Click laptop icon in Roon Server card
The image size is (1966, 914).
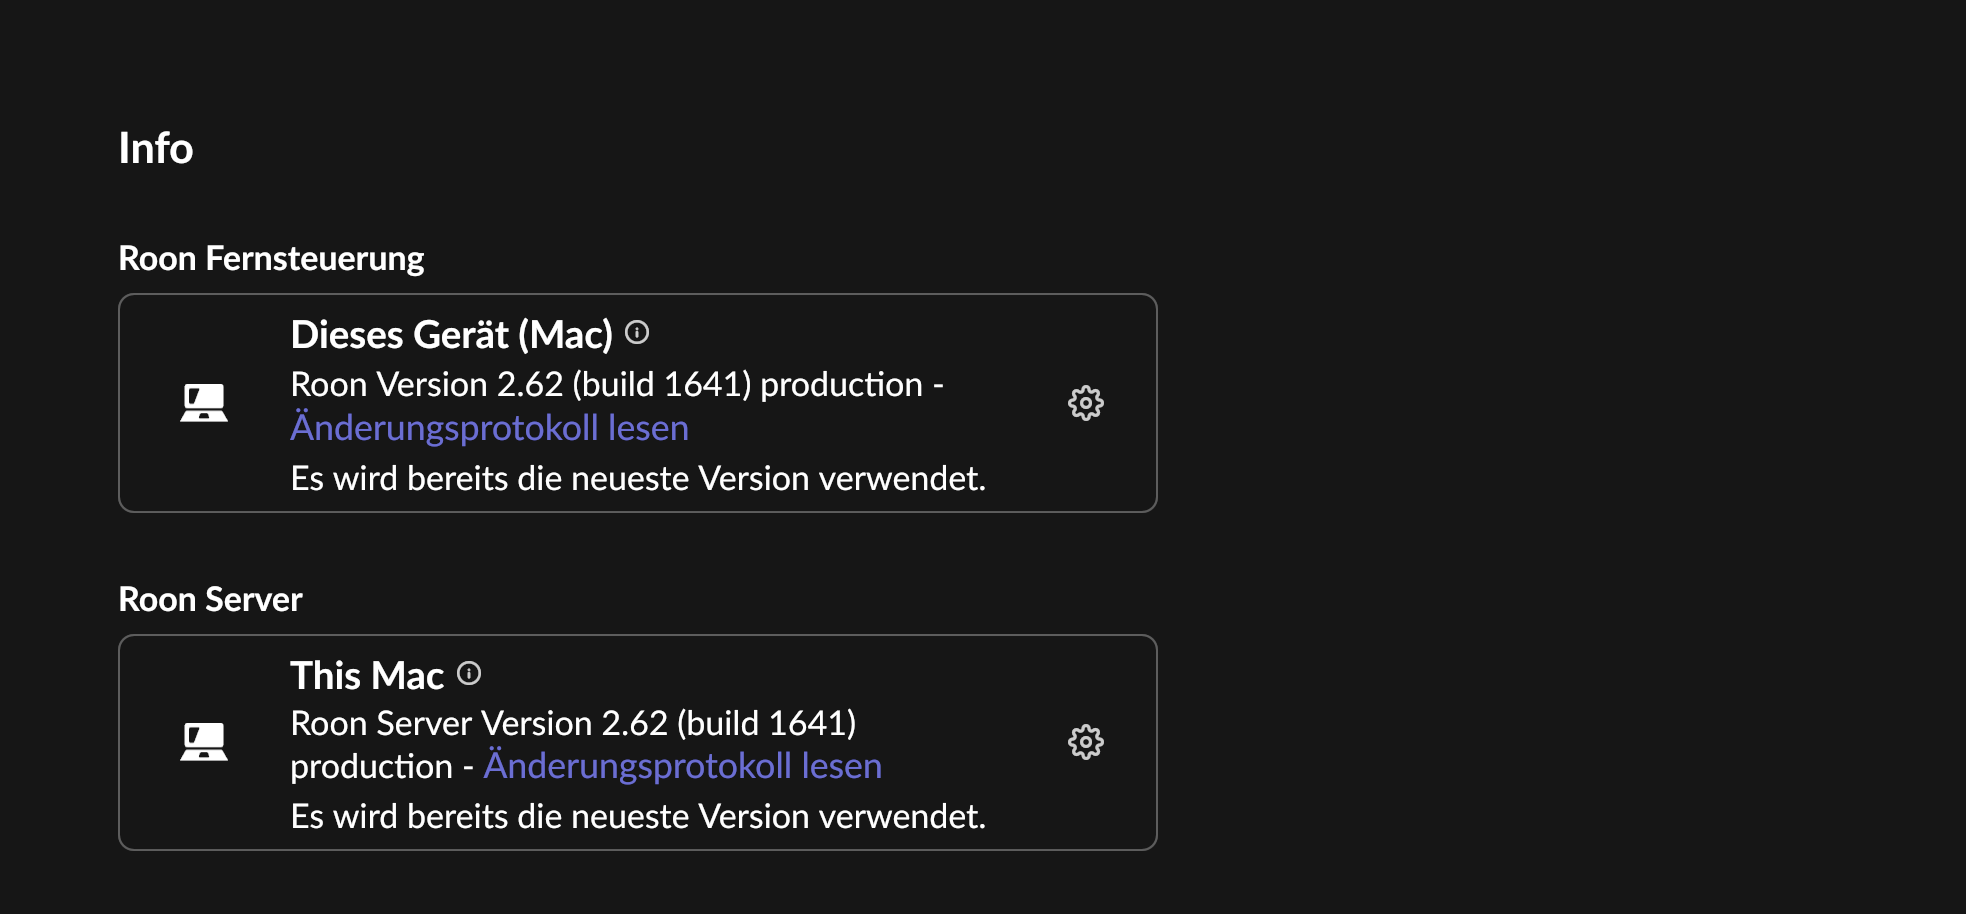[x=204, y=742]
